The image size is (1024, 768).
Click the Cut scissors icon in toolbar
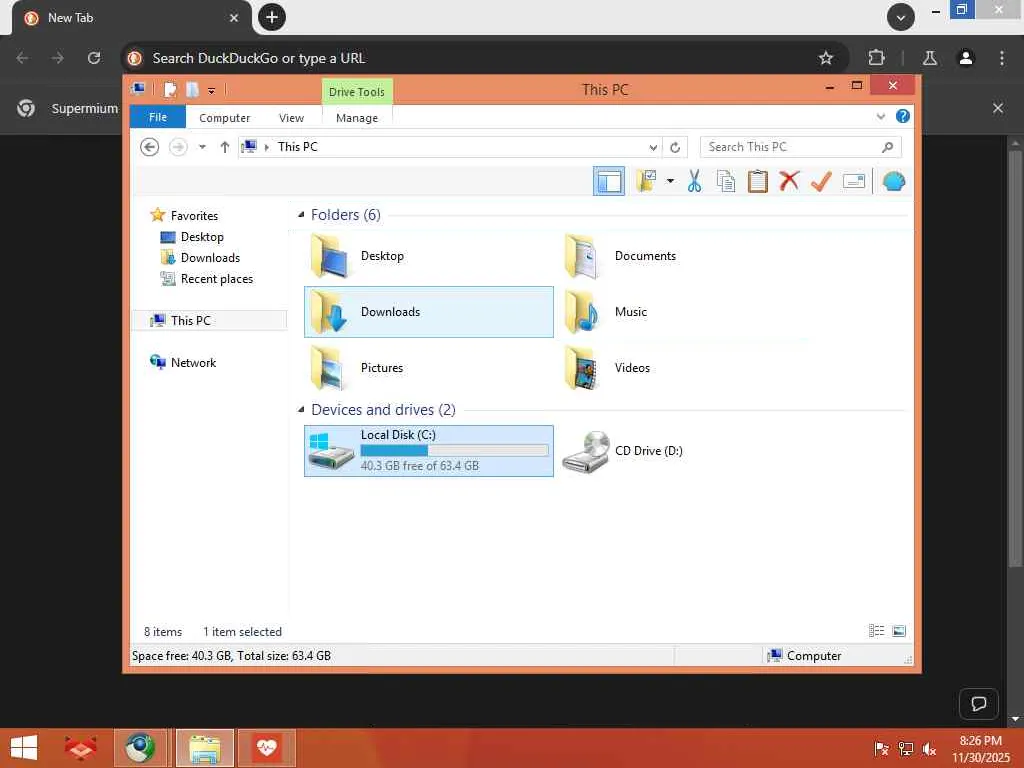tap(694, 181)
